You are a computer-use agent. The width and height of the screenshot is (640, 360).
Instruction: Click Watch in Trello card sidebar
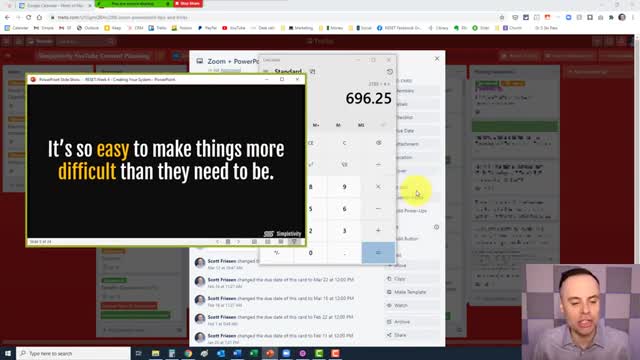point(412,305)
